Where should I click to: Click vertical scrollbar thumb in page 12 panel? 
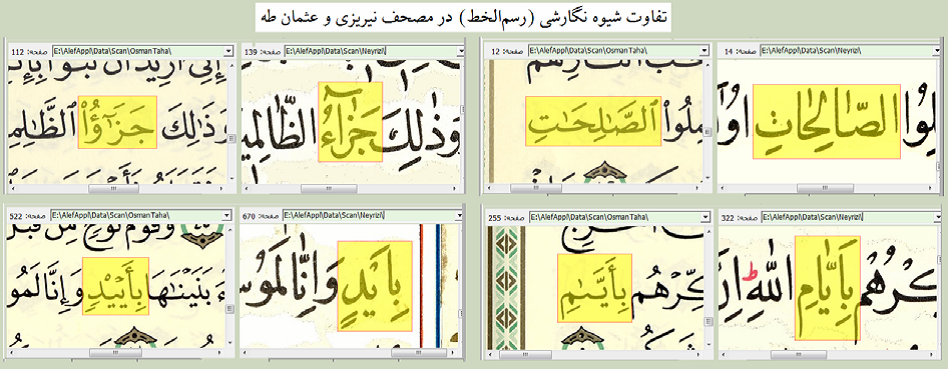coord(706,132)
